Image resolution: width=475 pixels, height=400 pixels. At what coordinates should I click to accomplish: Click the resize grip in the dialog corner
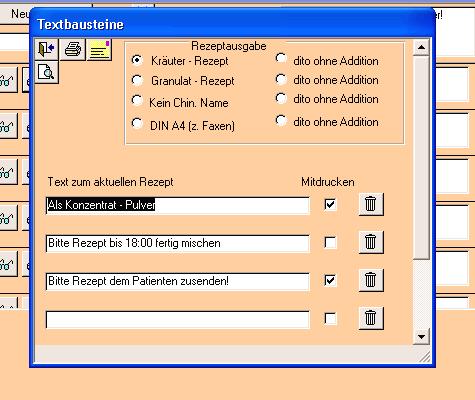424,357
